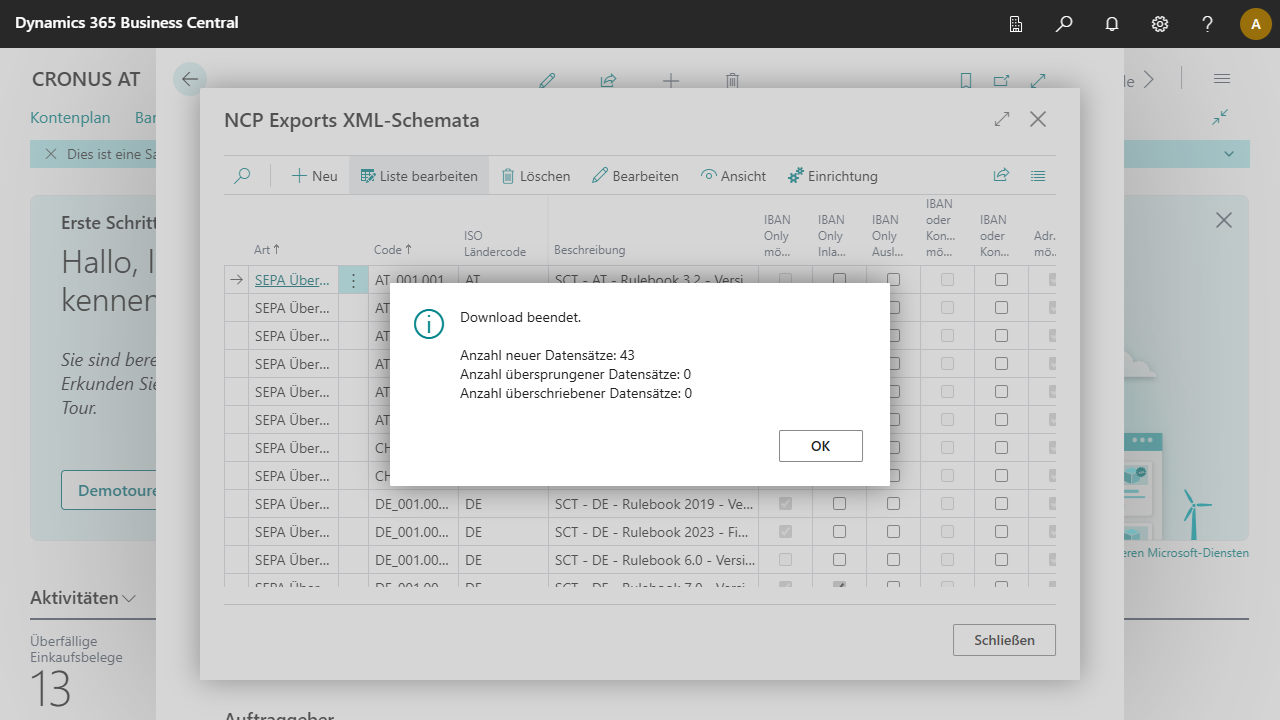1280x720 pixels.
Task: Open the notifications bell icon
Action: pos(1112,24)
